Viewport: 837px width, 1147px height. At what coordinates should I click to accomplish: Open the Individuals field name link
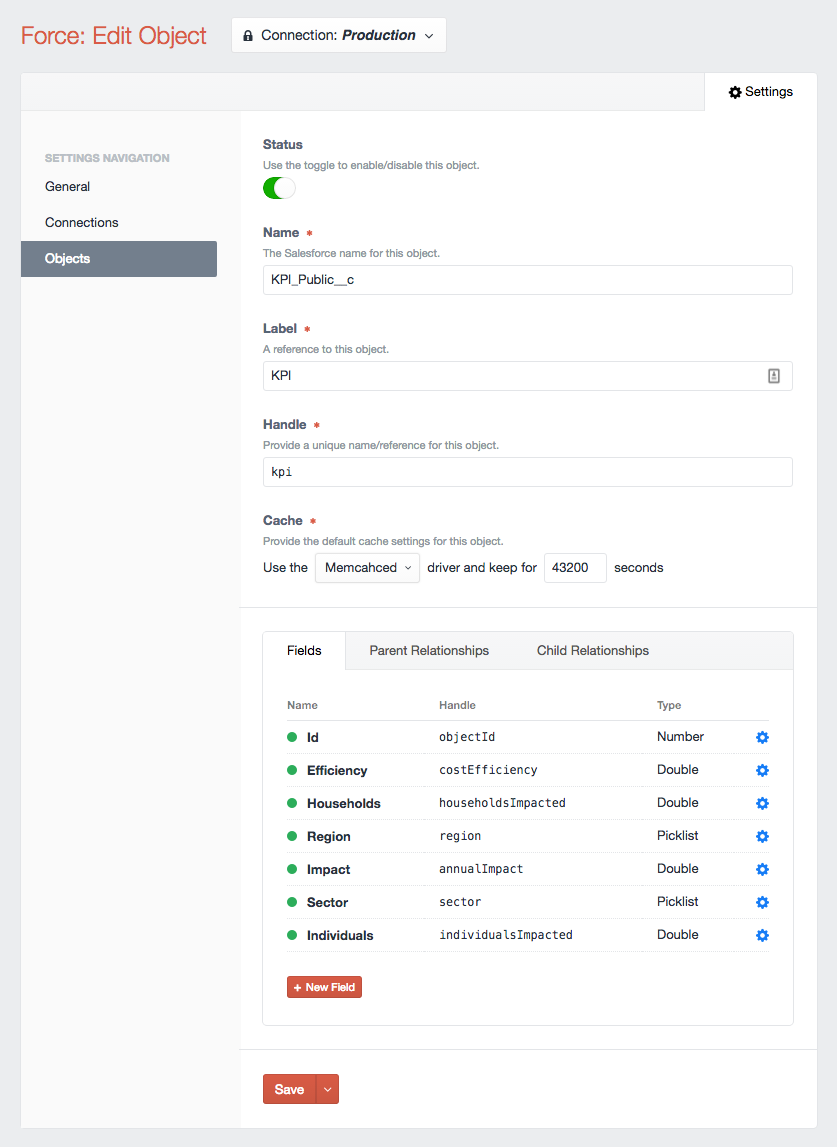coord(340,935)
